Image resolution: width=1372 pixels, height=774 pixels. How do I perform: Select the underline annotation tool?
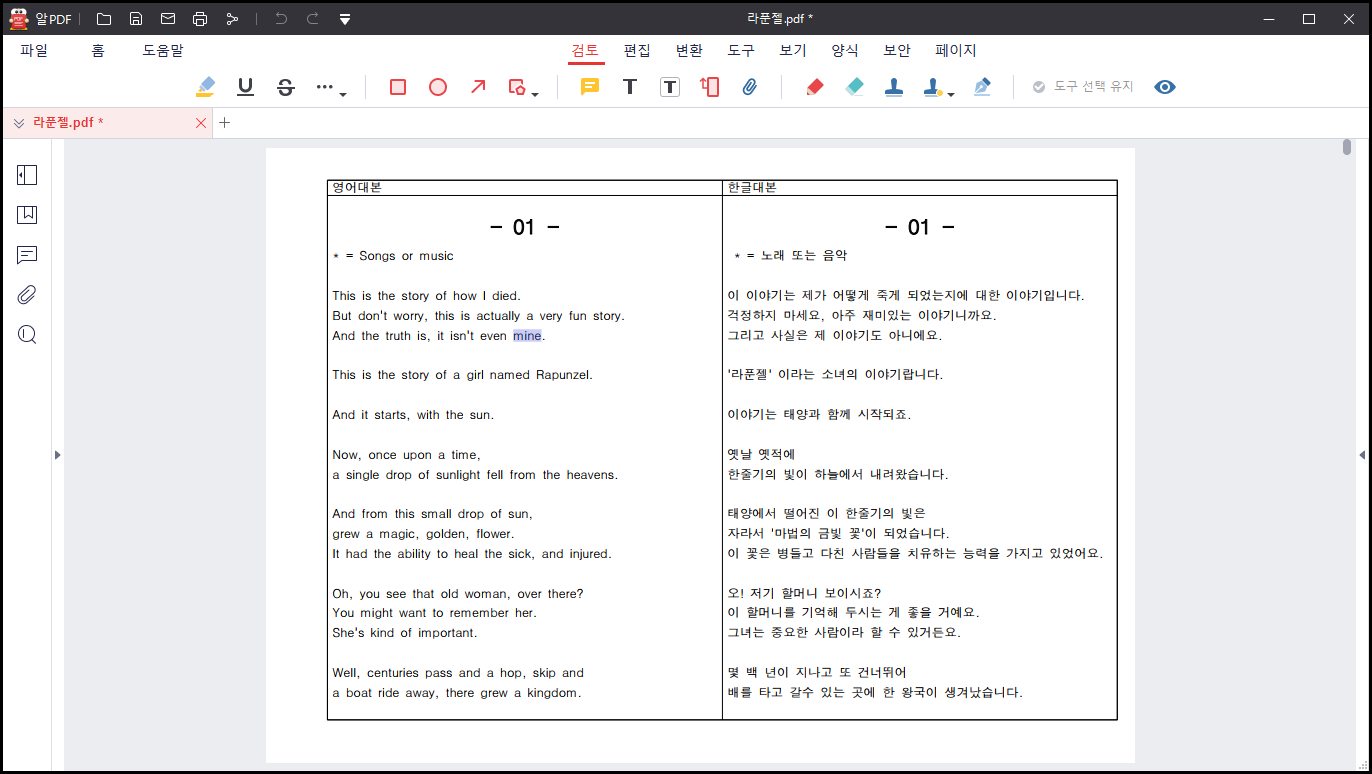[x=245, y=87]
